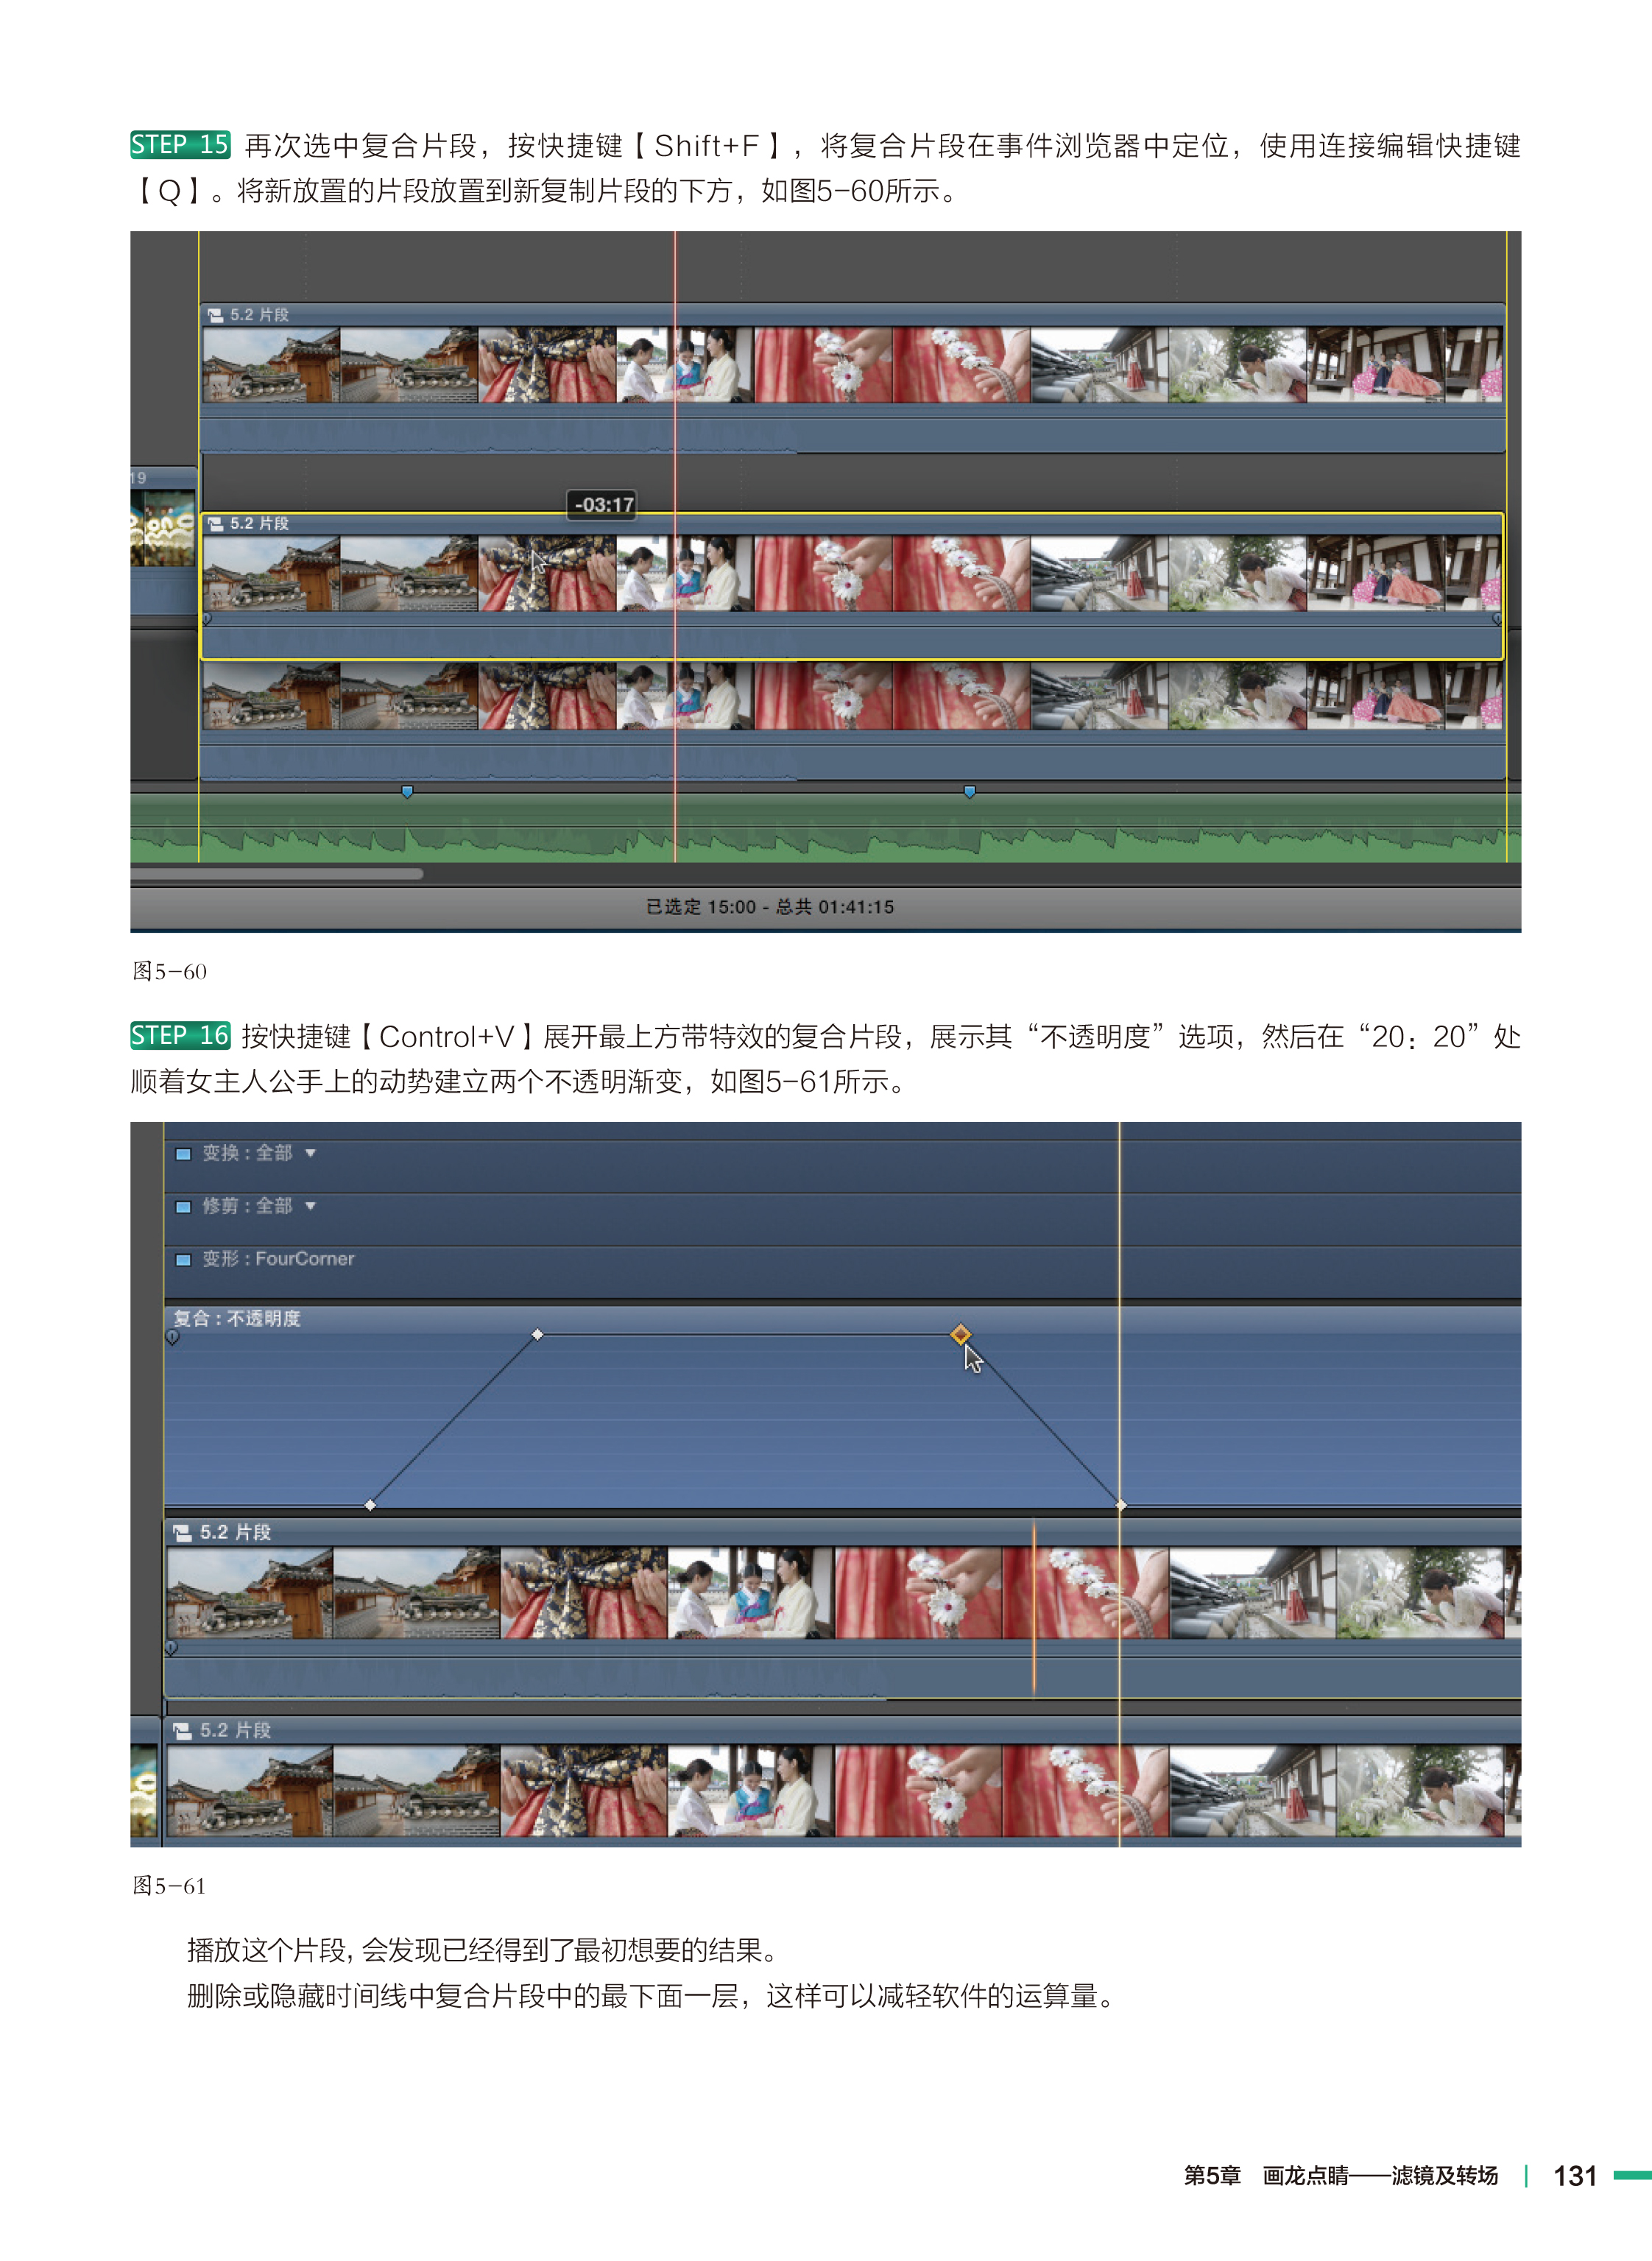Click bottom-right opacity keyframe where fade-out ends
Image resolution: width=1652 pixels, height=2261 pixels.
coord(1120,1504)
